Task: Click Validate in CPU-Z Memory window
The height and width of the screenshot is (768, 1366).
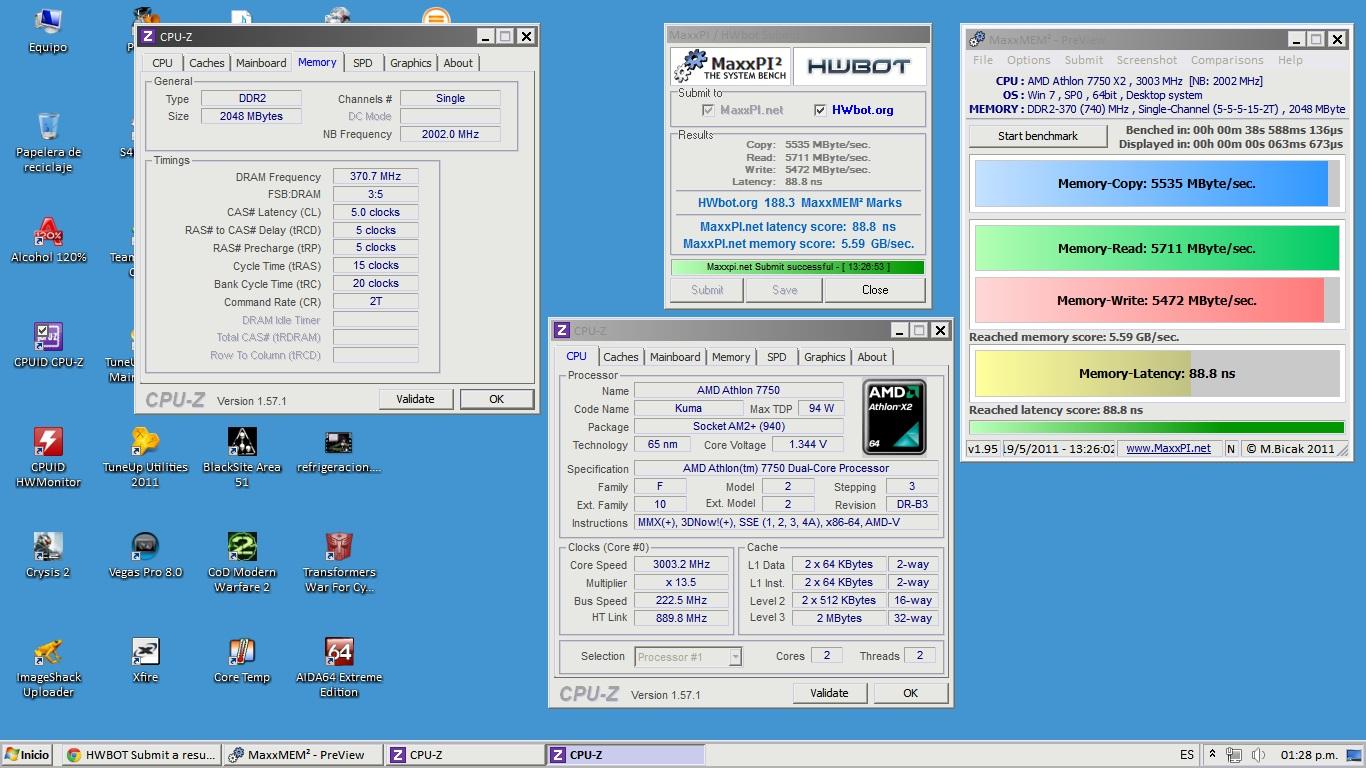Action: pos(415,399)
